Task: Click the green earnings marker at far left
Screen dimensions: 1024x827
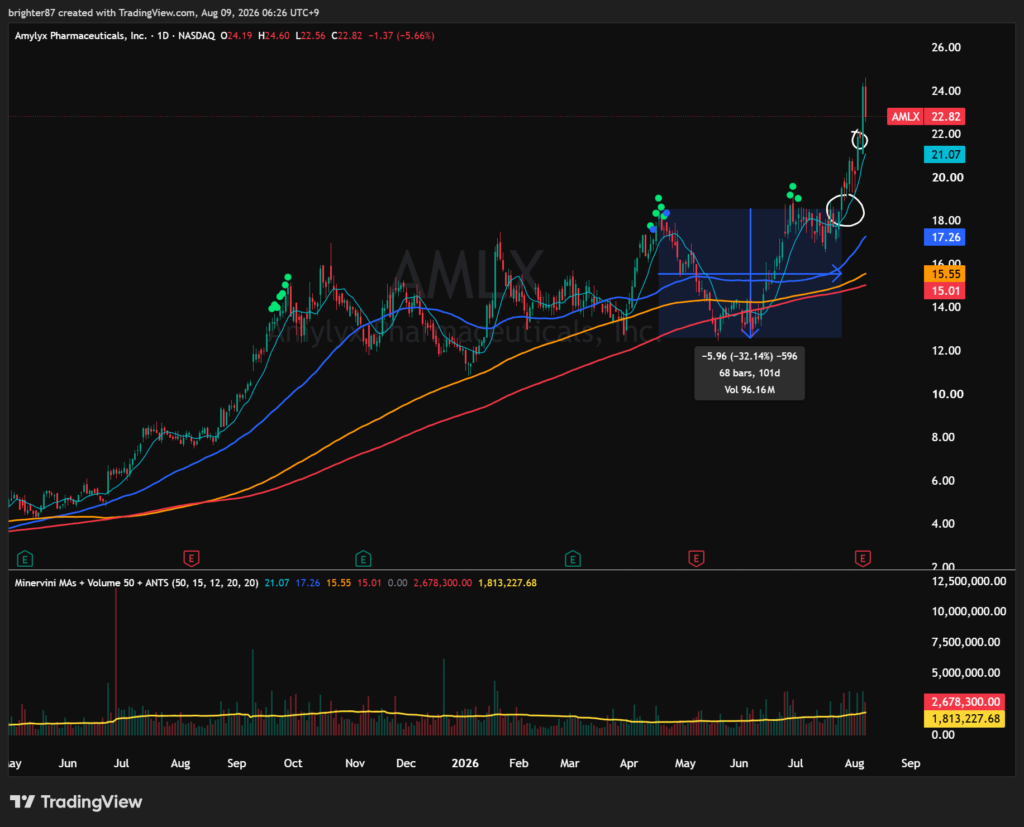Action: click(x=25, y=559)
